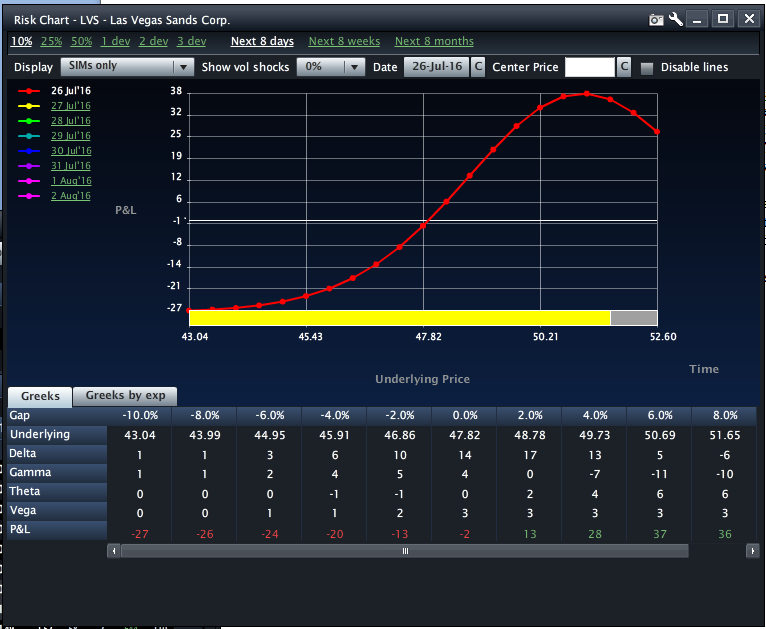The width and height of the screenshot is (766, 629).
Task: Open the Display SIMs only dropdown
Action: [127, 67]
